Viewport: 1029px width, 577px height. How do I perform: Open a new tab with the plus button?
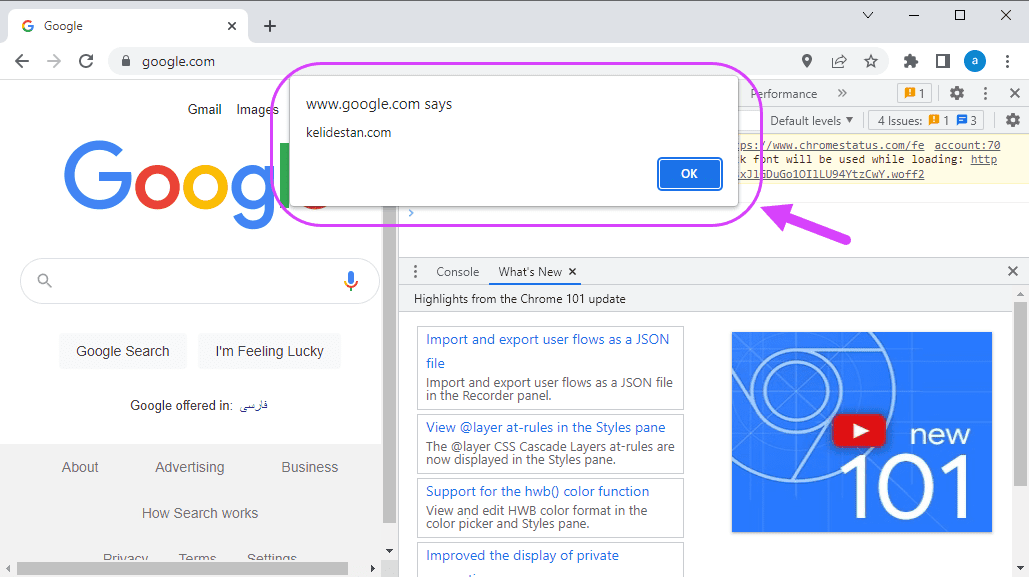pos(270,26)
